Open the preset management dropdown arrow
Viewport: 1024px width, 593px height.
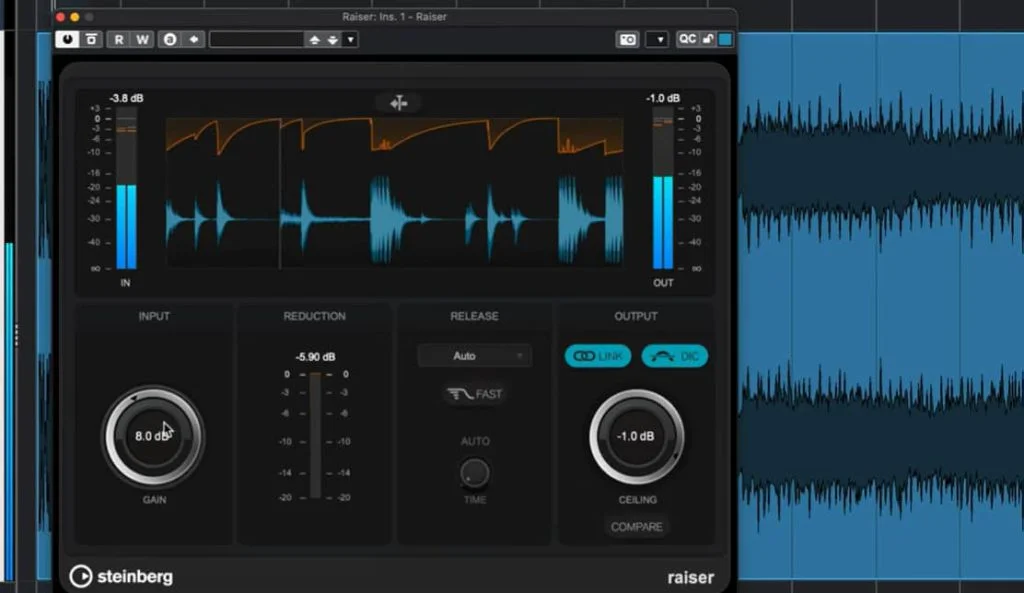[351, 40]
